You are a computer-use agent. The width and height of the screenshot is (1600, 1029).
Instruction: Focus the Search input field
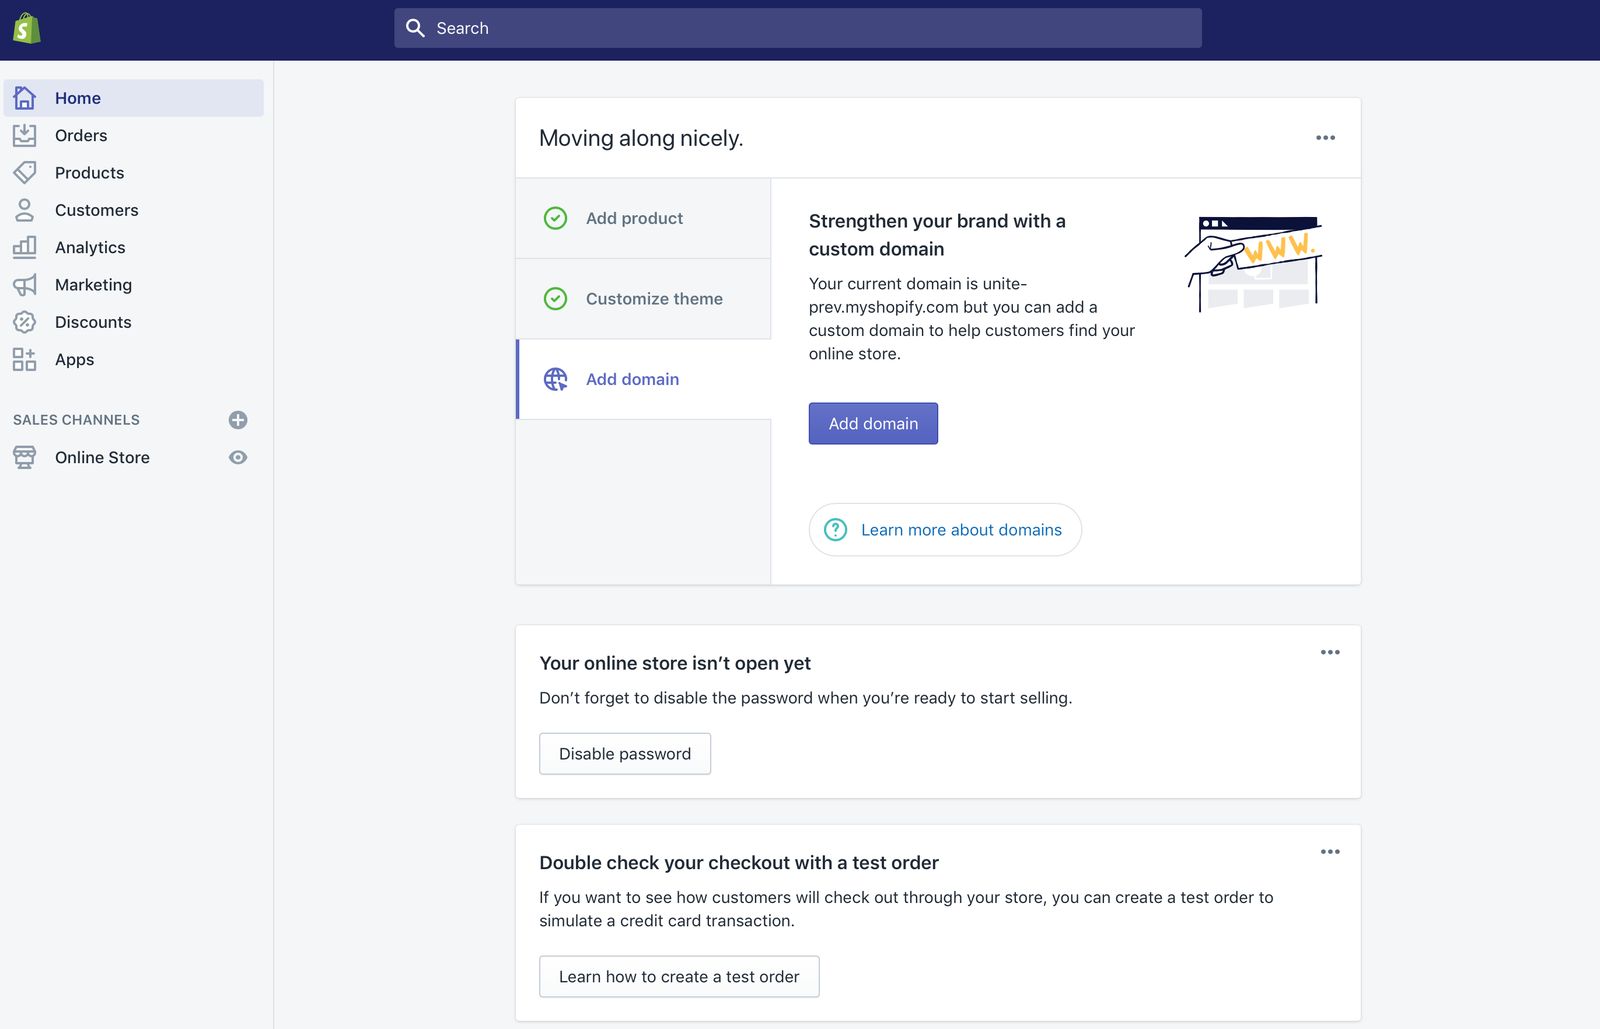[x=798, y=28]
